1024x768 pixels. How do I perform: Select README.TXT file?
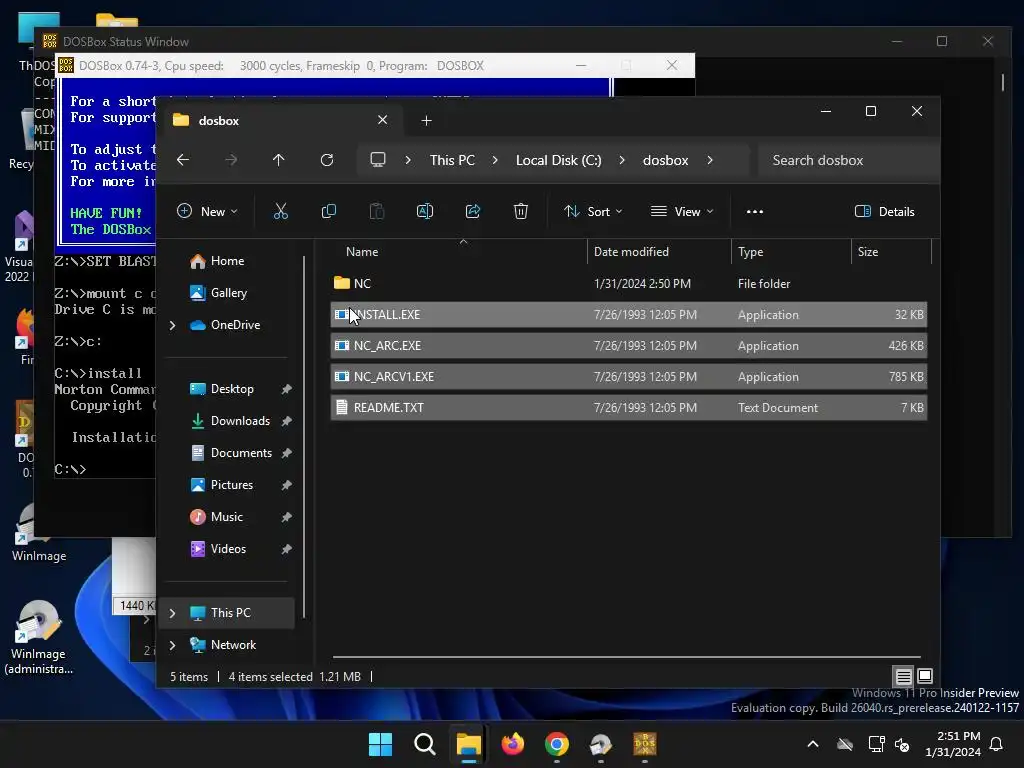(628, 408)
